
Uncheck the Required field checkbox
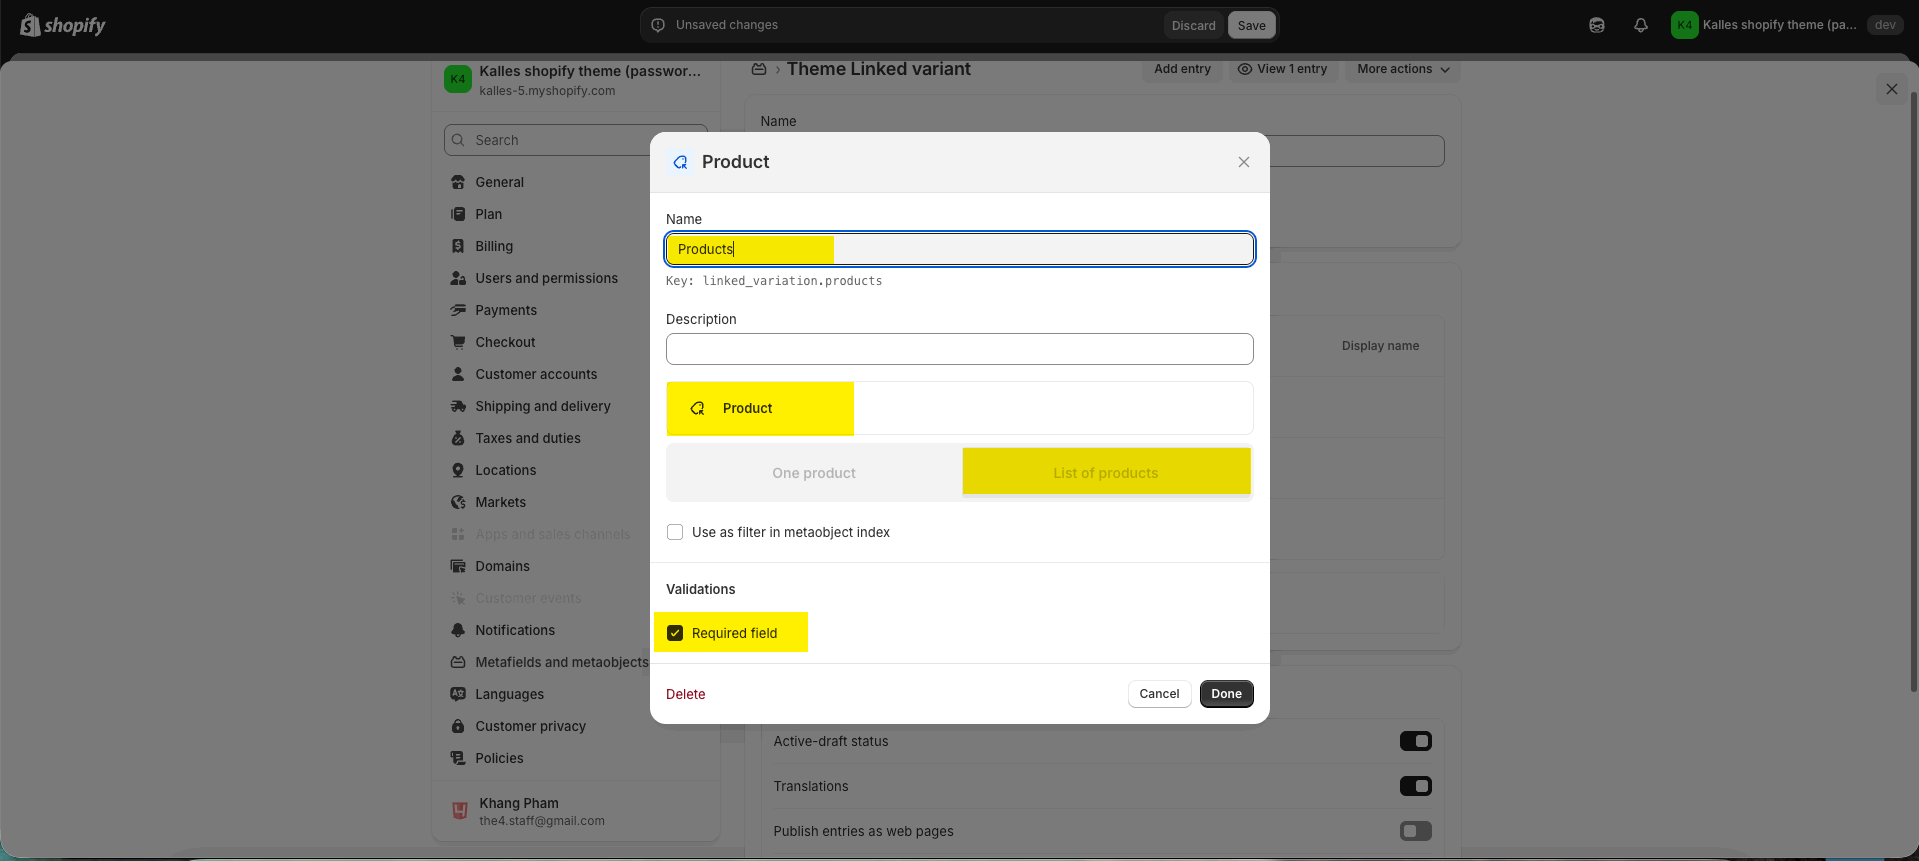click(675, 633)
